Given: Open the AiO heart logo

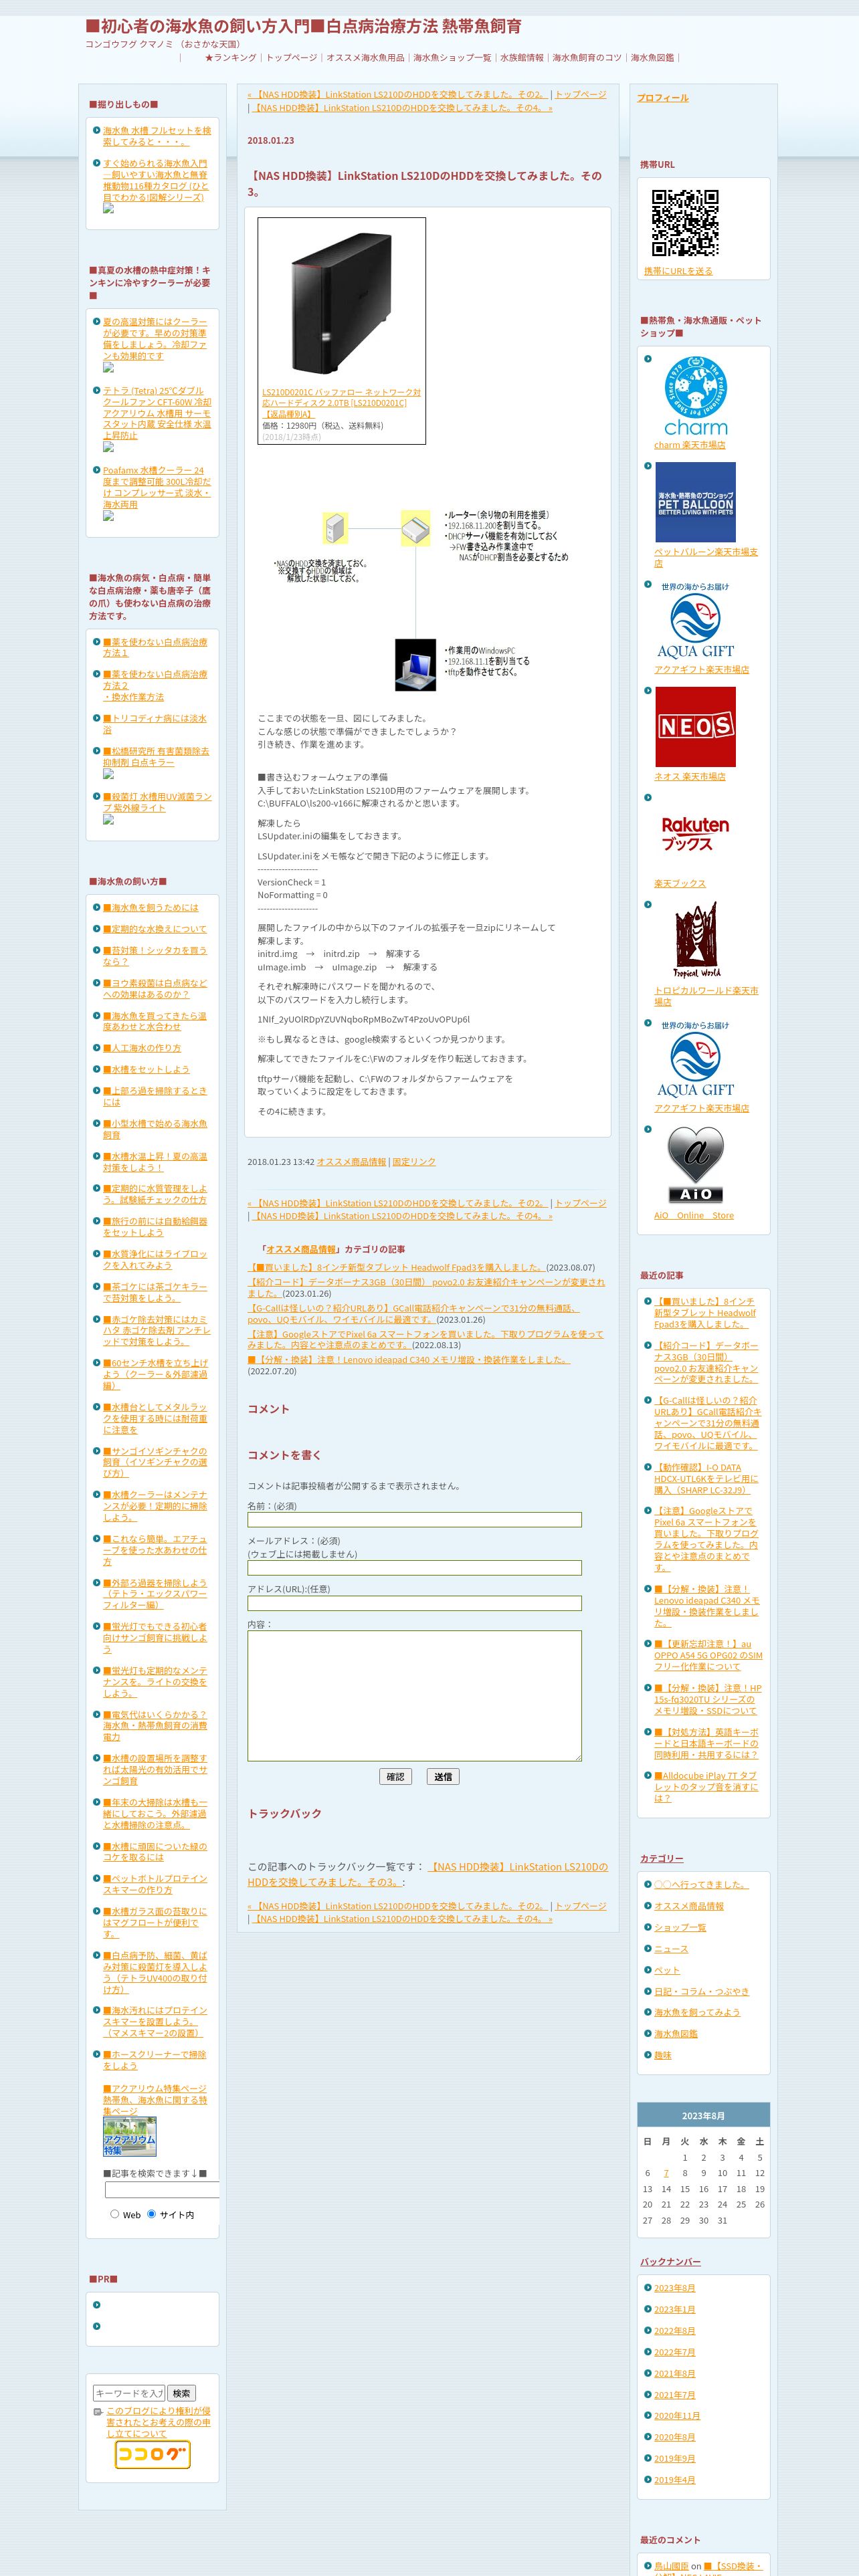Looking at the screenshot, I should point(695,1165).
